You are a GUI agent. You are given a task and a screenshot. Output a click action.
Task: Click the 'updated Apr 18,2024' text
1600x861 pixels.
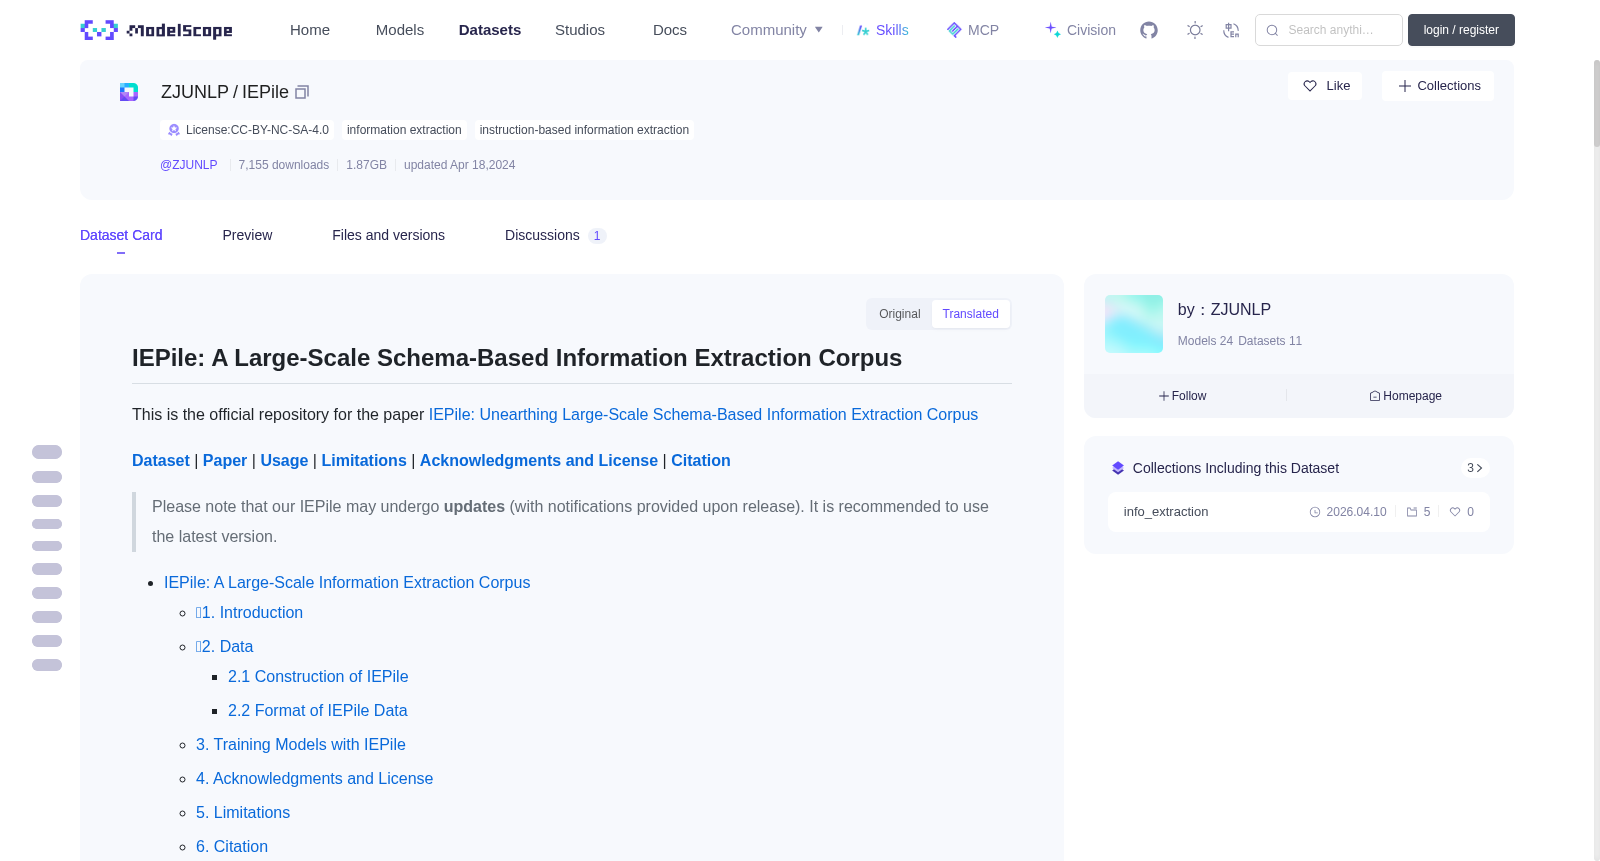[460, 165]
